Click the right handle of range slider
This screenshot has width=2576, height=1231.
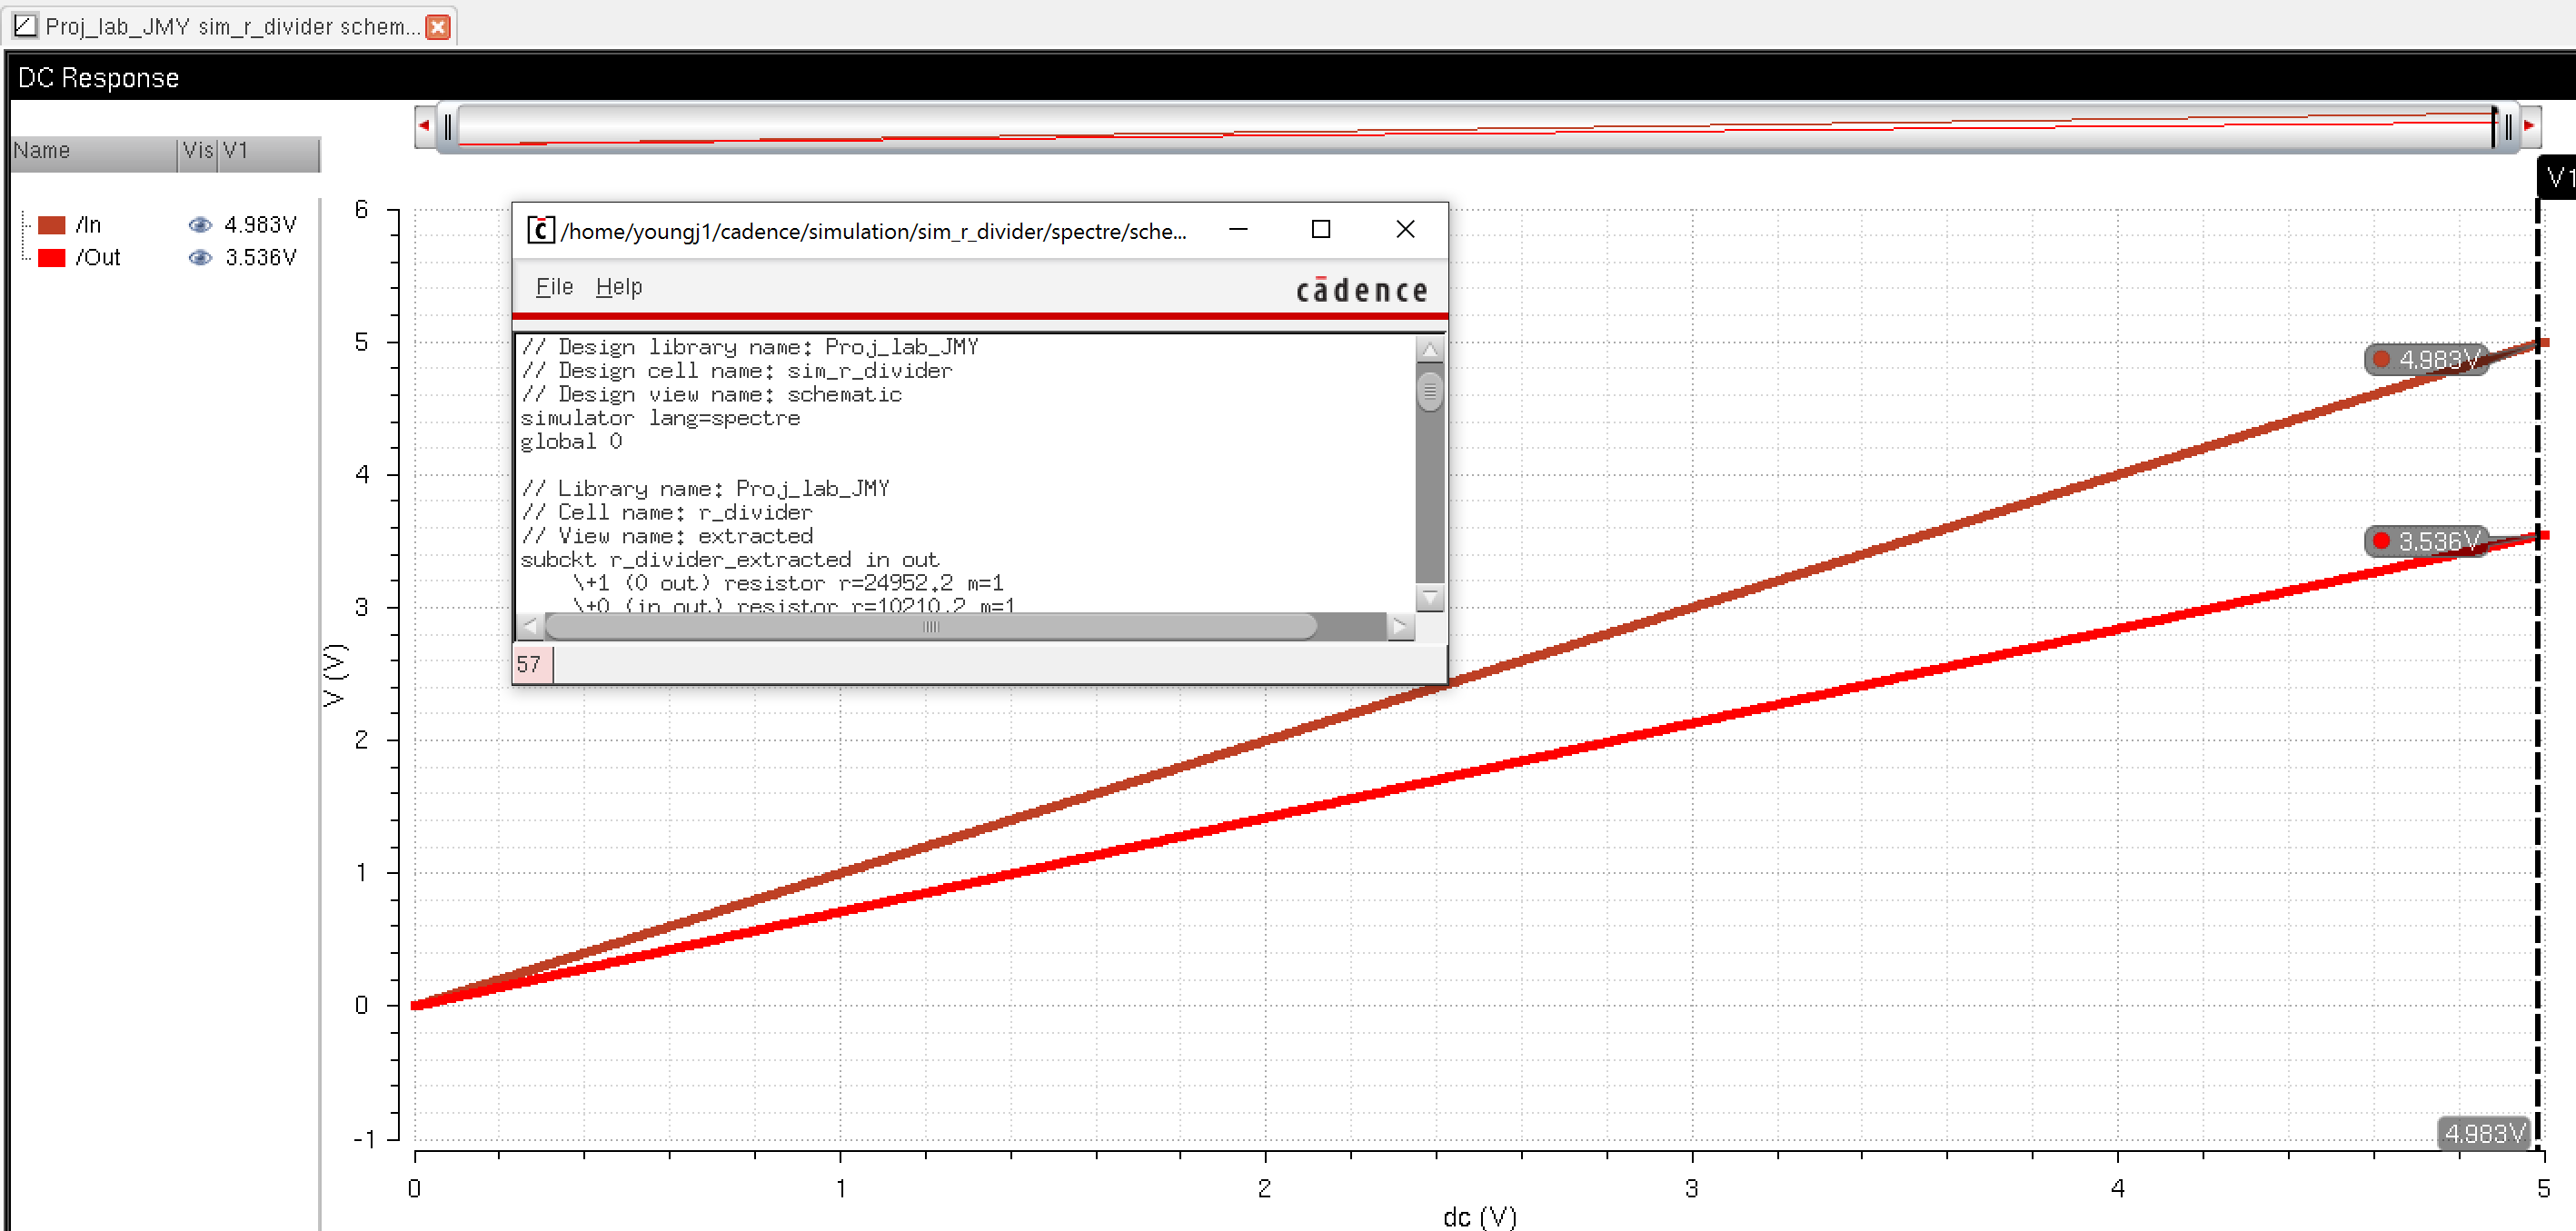click(2507, 127)
